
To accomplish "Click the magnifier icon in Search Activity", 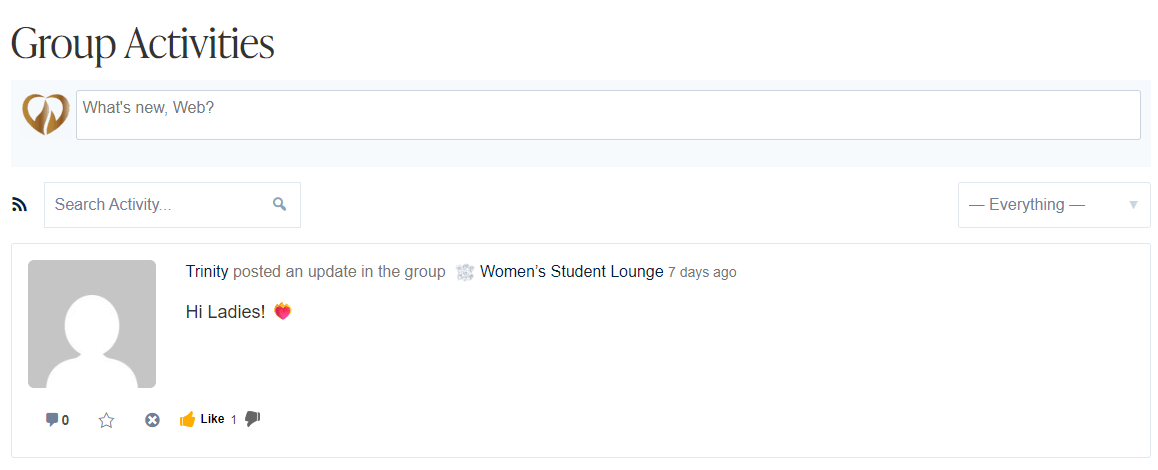I will pyautogui.click(x=280, y=204).
